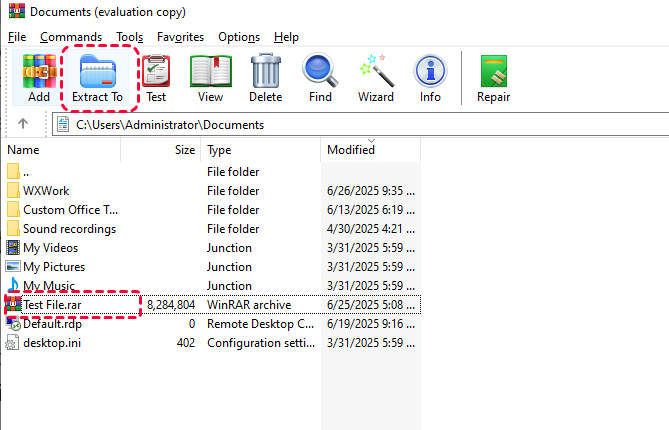Sort list by Size column header
Screen dimensions: 669x430
point(161,150)
